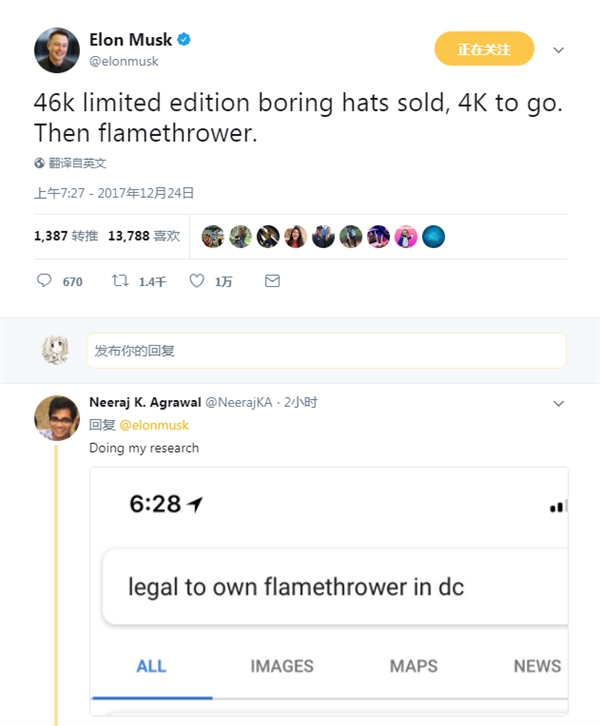Click the blue verified badge
The width and height of the screenshot is (600, 726).
tap(184, 40)
